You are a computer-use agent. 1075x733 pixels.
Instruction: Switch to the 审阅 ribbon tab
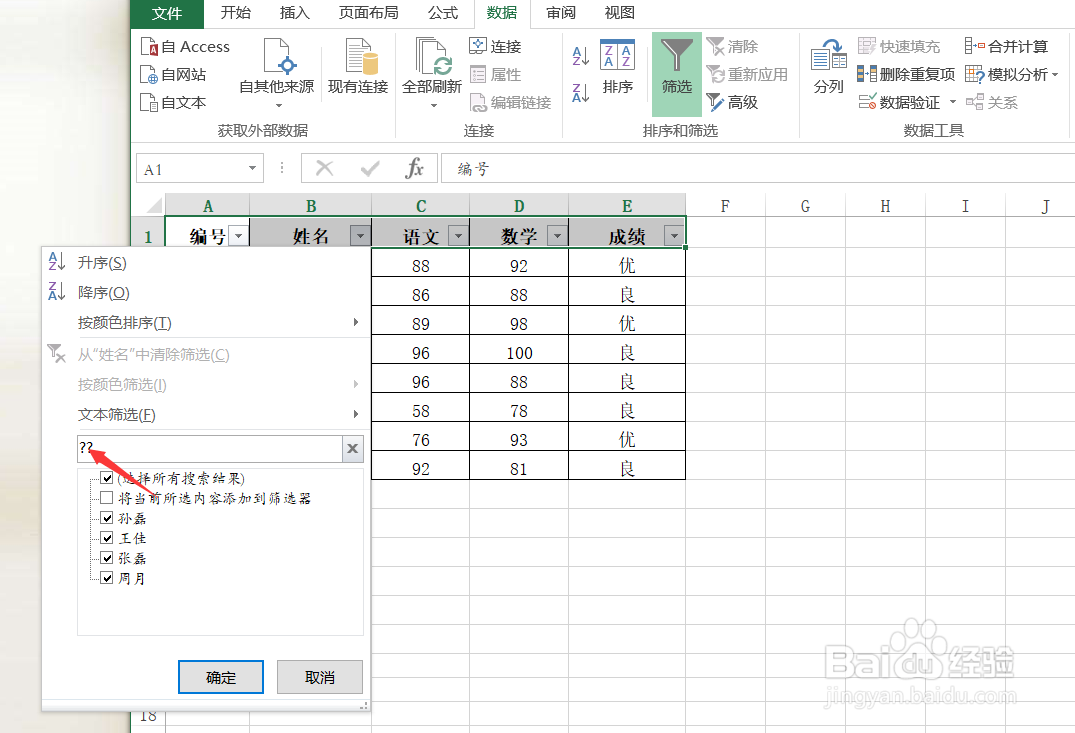pos(561,13)
